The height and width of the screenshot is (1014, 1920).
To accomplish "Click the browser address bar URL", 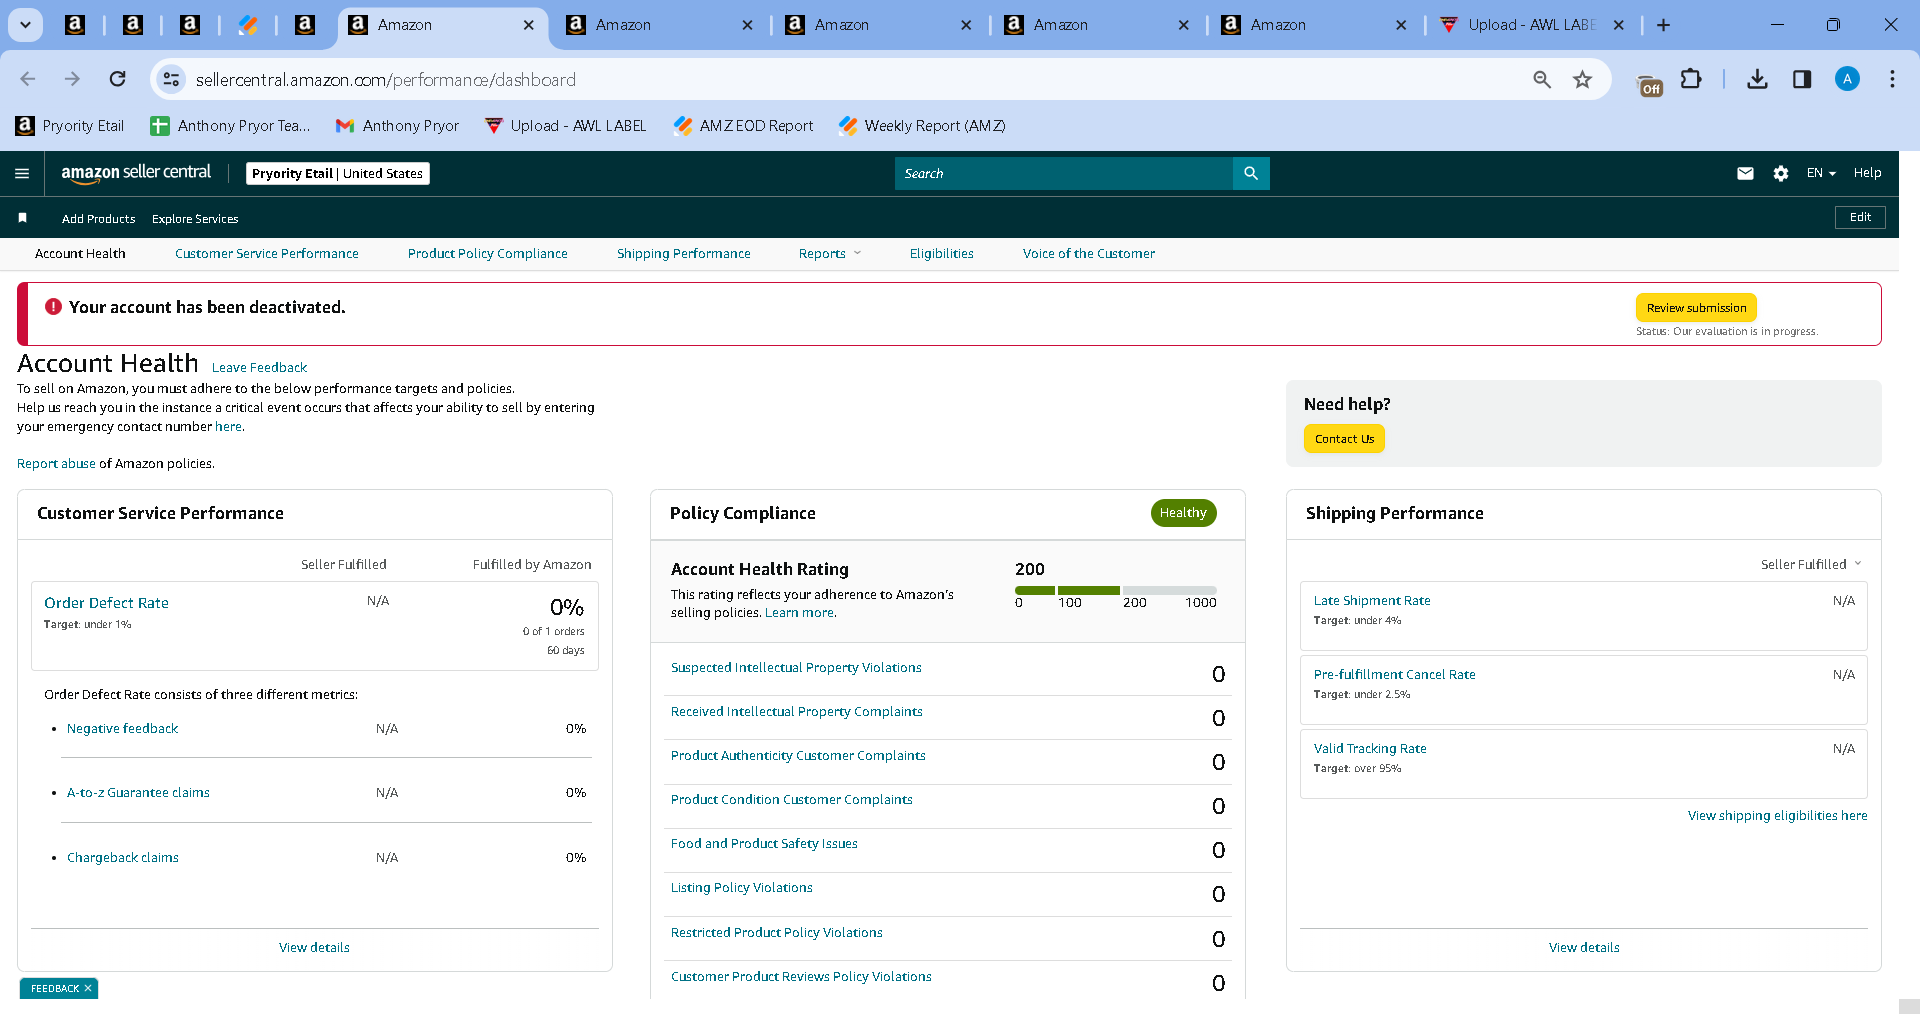I will 386,80.
